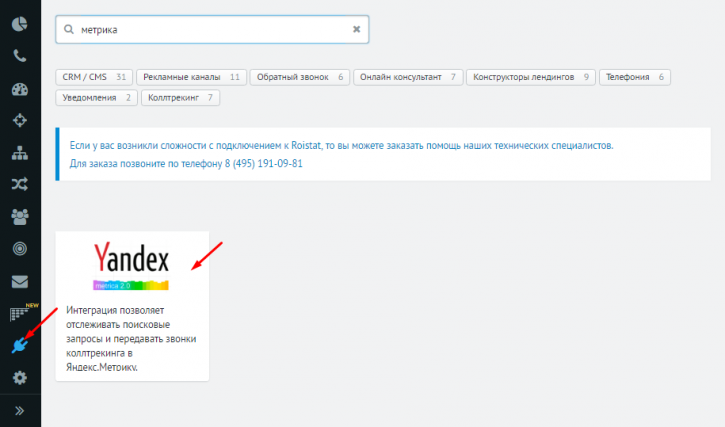This screenshot has width=725, height=427.
Task: Expand the sidebar with double chevron
Action: click(19, 411)
